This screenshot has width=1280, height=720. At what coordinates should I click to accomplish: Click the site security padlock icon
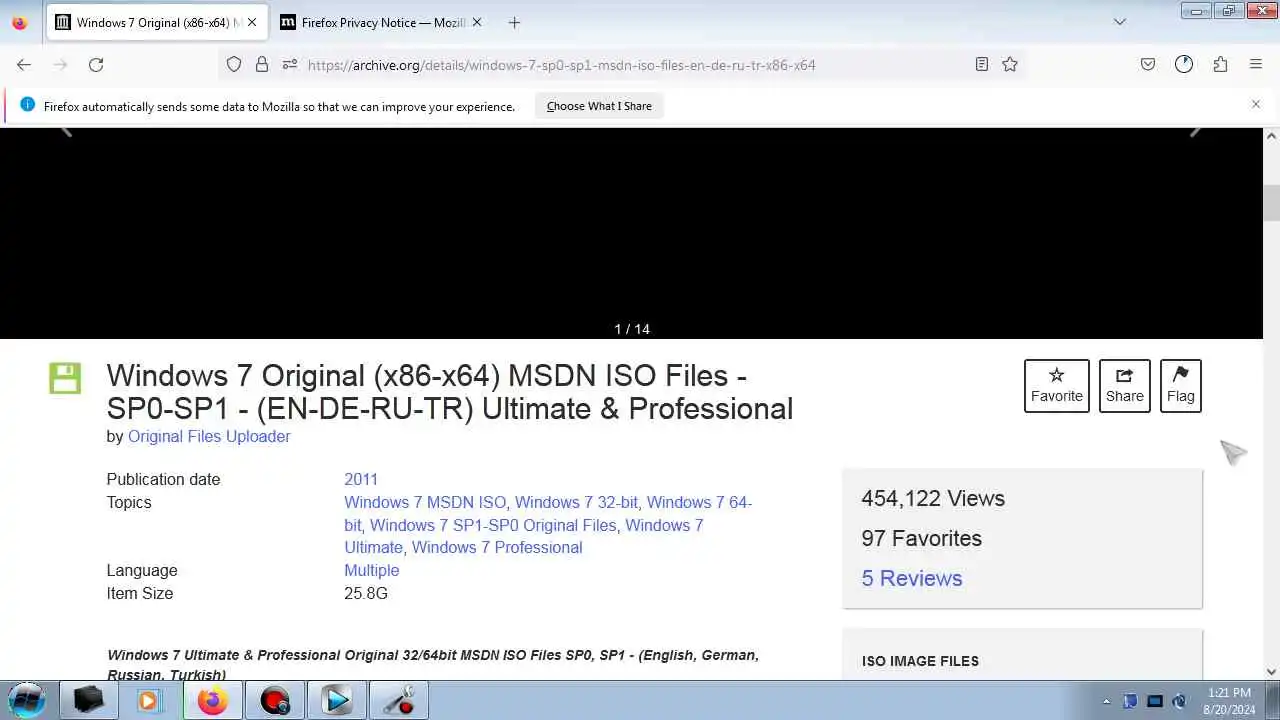[262, 64]
